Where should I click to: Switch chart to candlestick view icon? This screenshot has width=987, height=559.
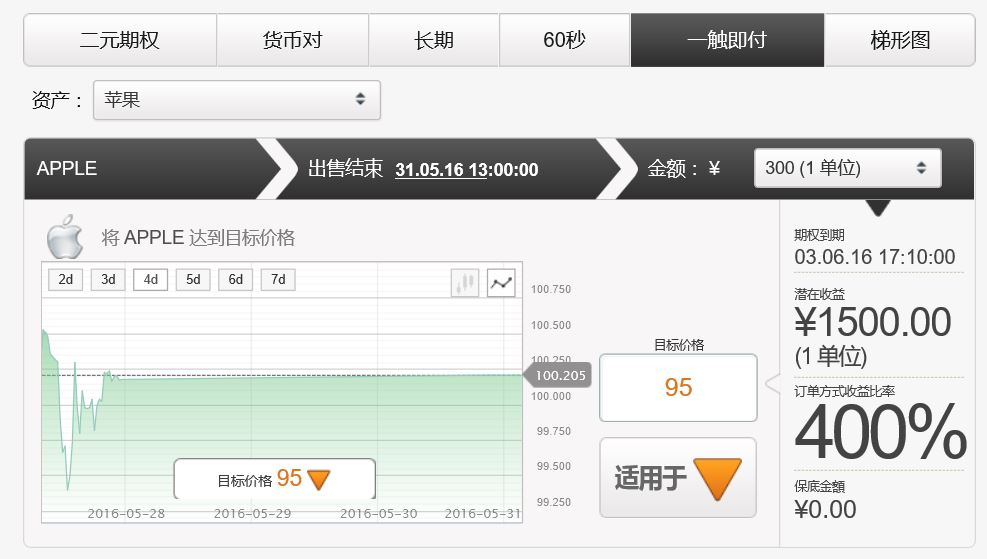[x=465, y=283]
